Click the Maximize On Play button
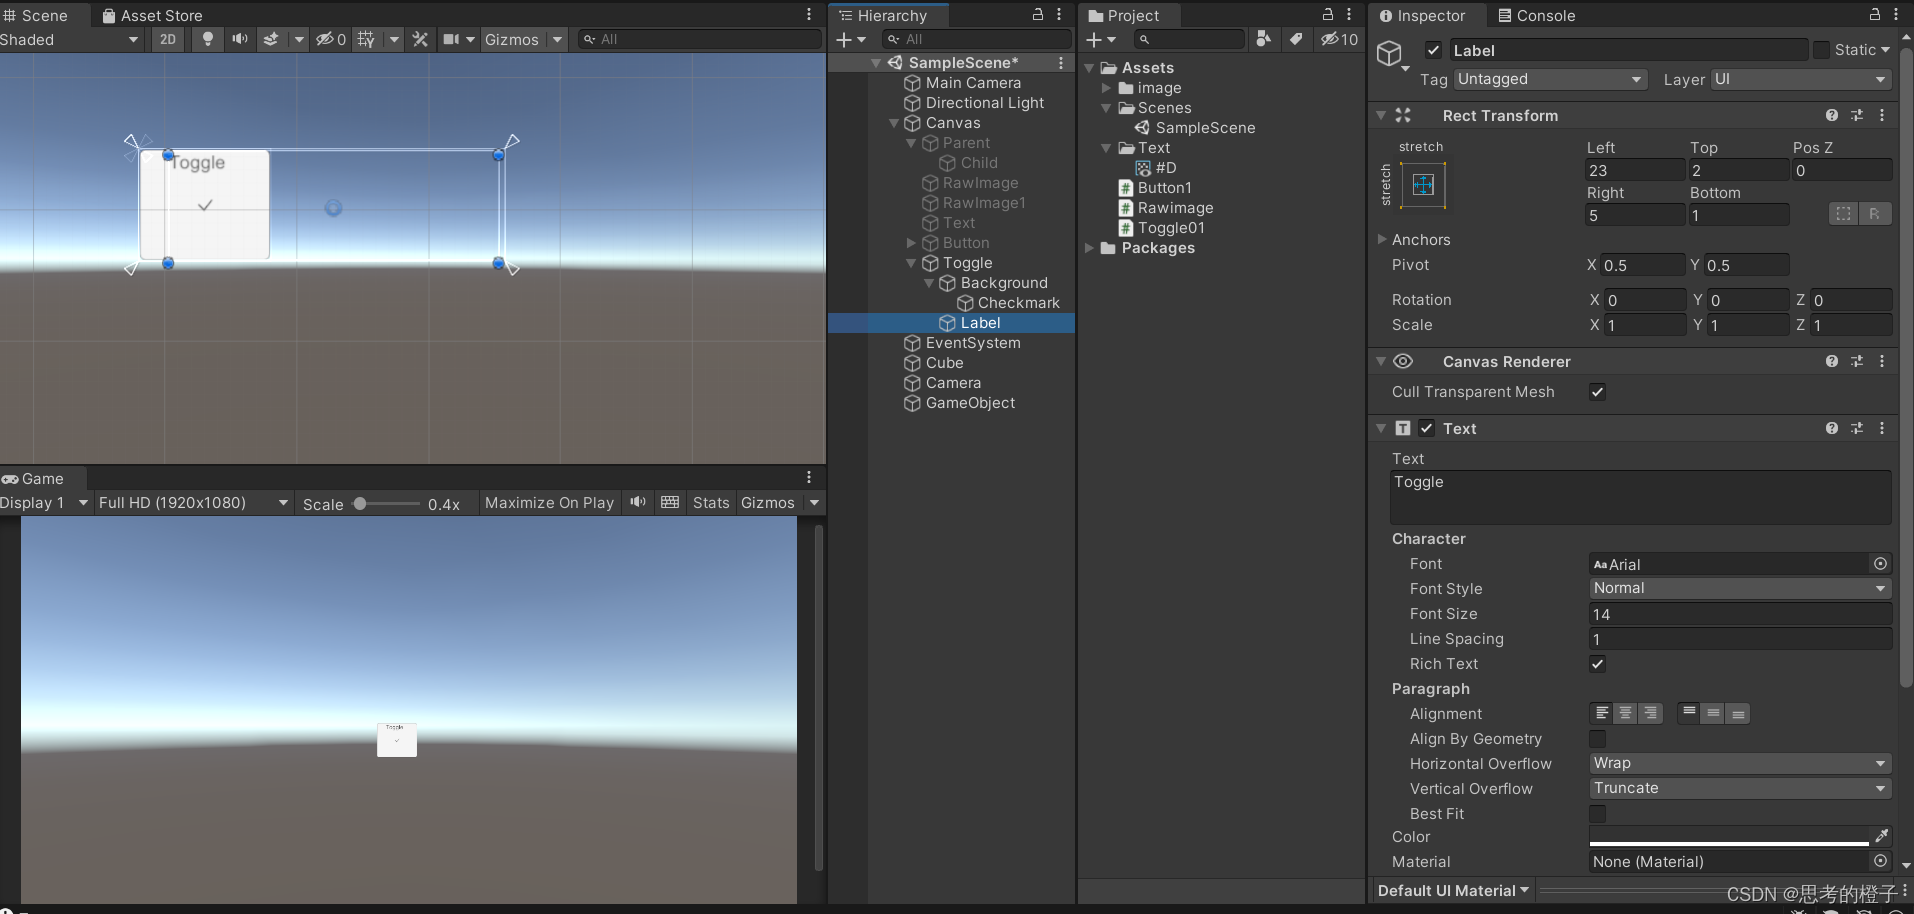 [x=548, y=503]
